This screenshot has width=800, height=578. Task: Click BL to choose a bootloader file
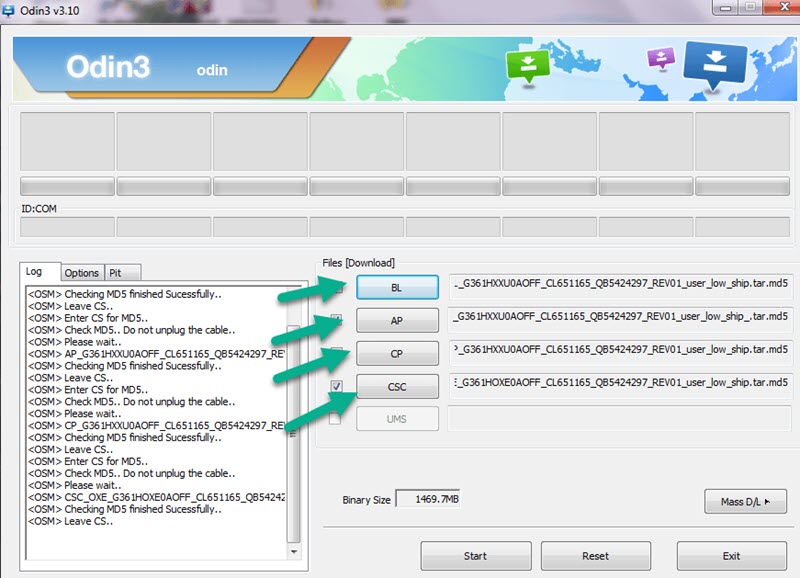397,286
